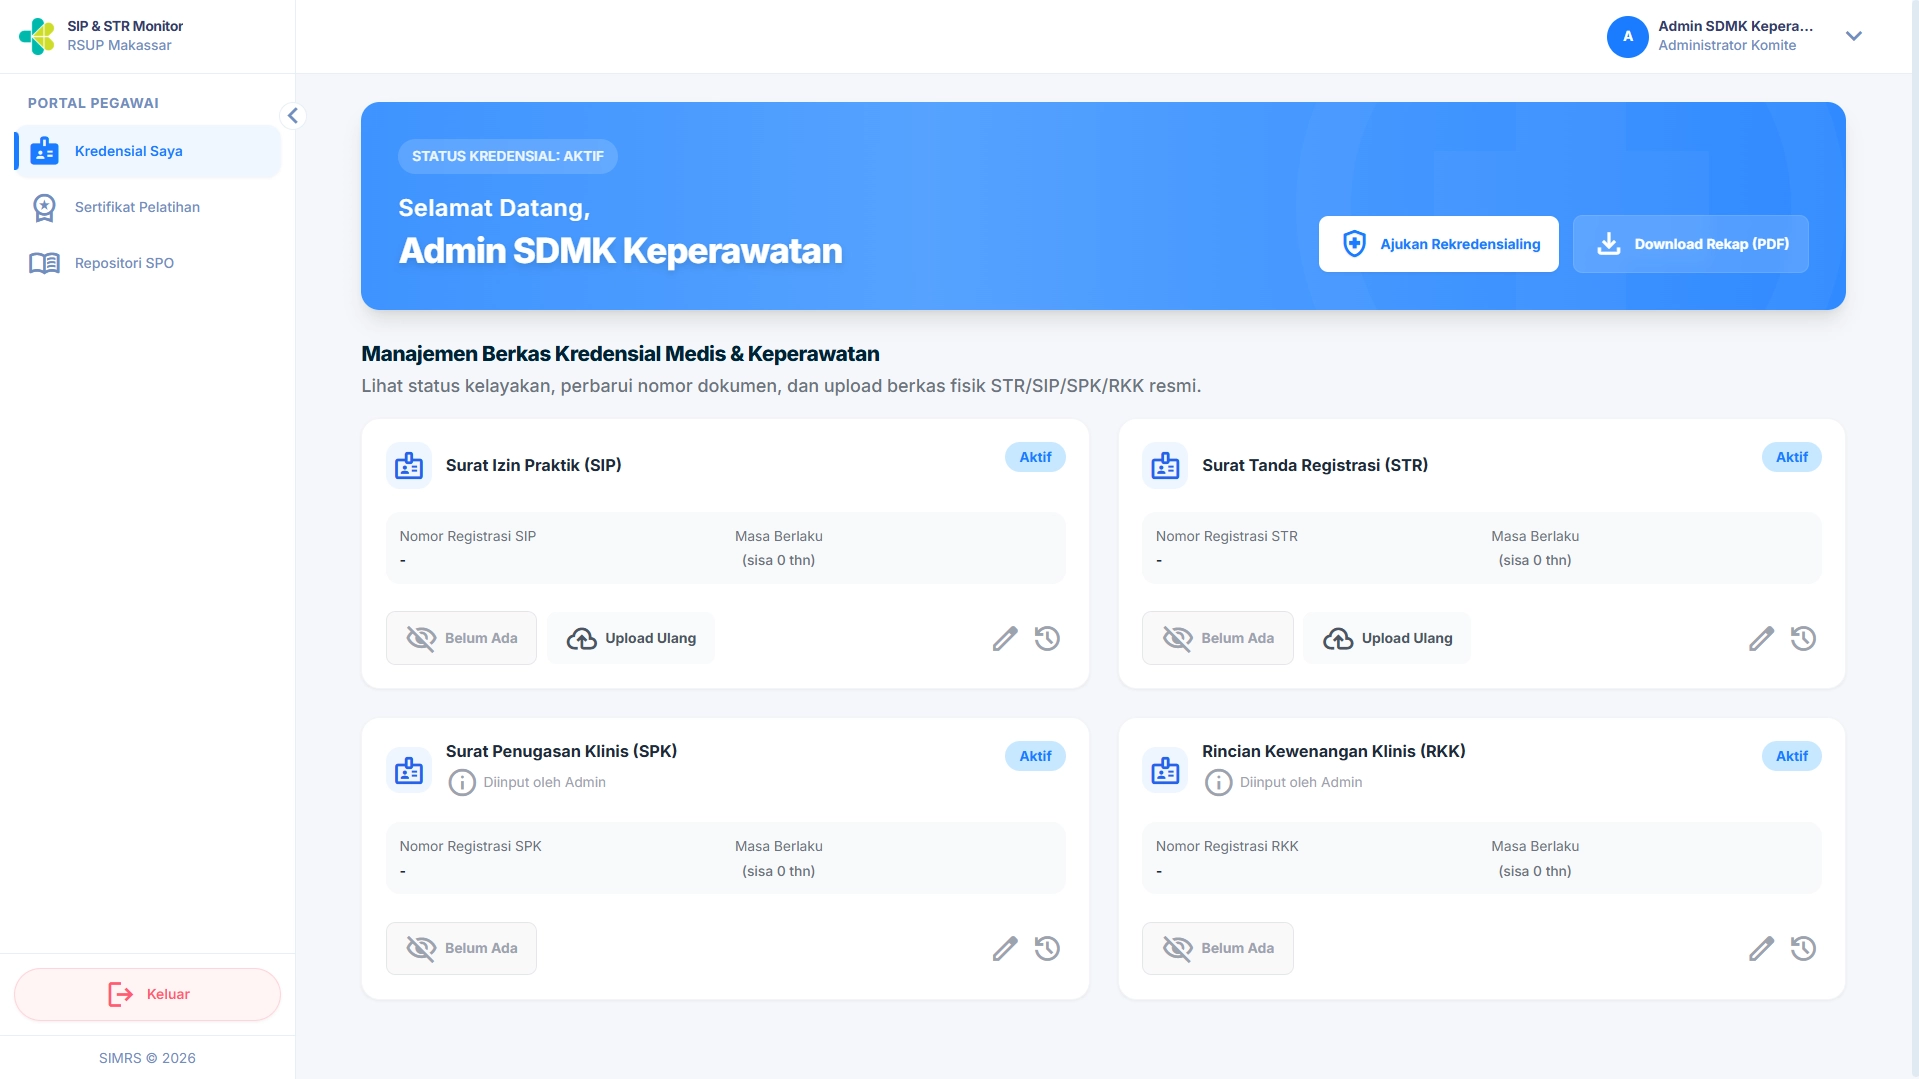Click the PORTAL PEGAWAI sidebar heading
Viewport: 1919px width, 1079px height.
[93, 103]
